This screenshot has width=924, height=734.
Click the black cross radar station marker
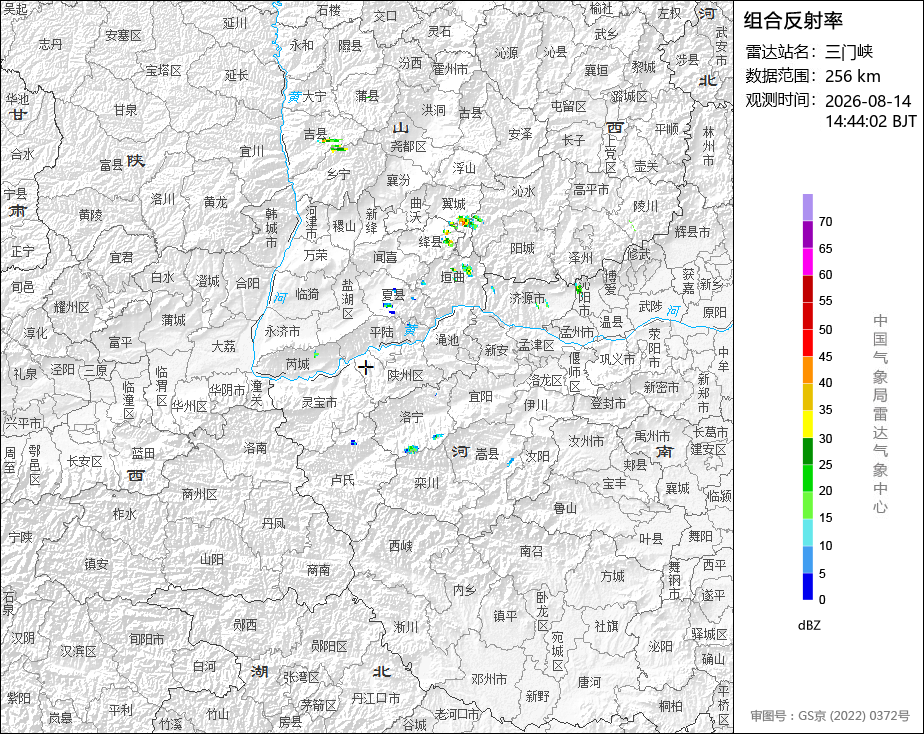point(366,368)
